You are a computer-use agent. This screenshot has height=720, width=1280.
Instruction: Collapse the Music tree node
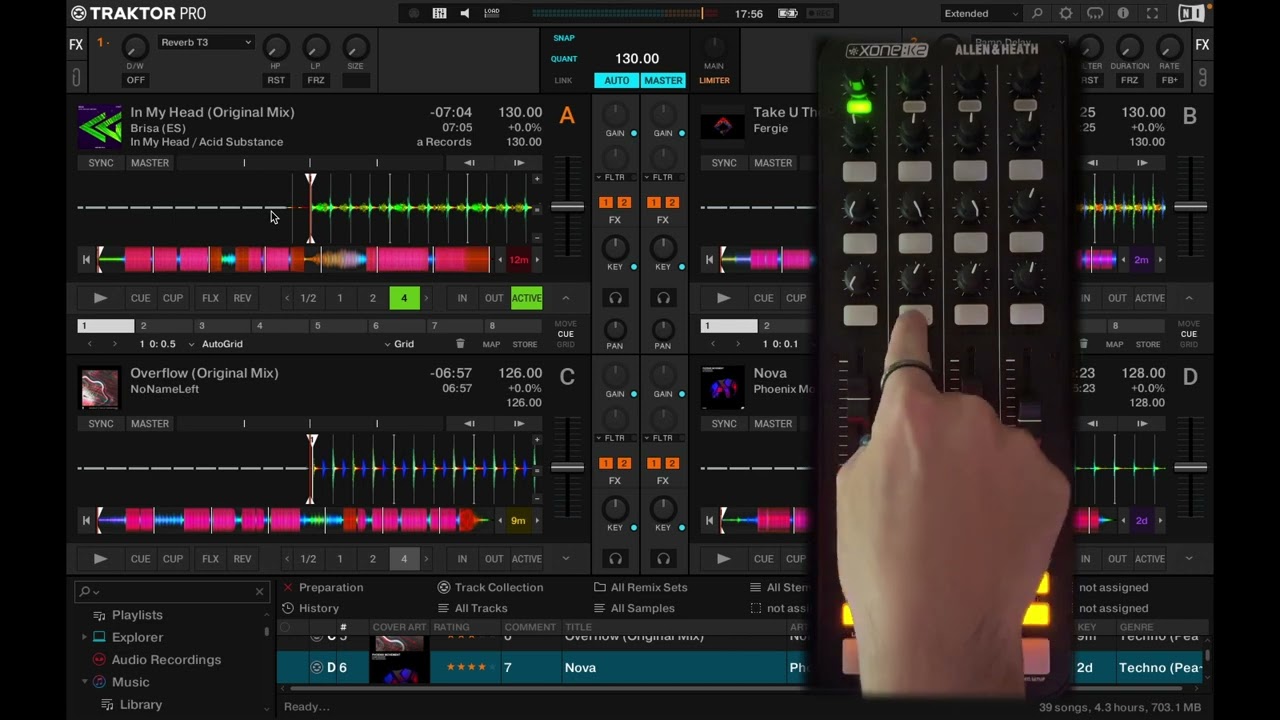tap(84, 682)
